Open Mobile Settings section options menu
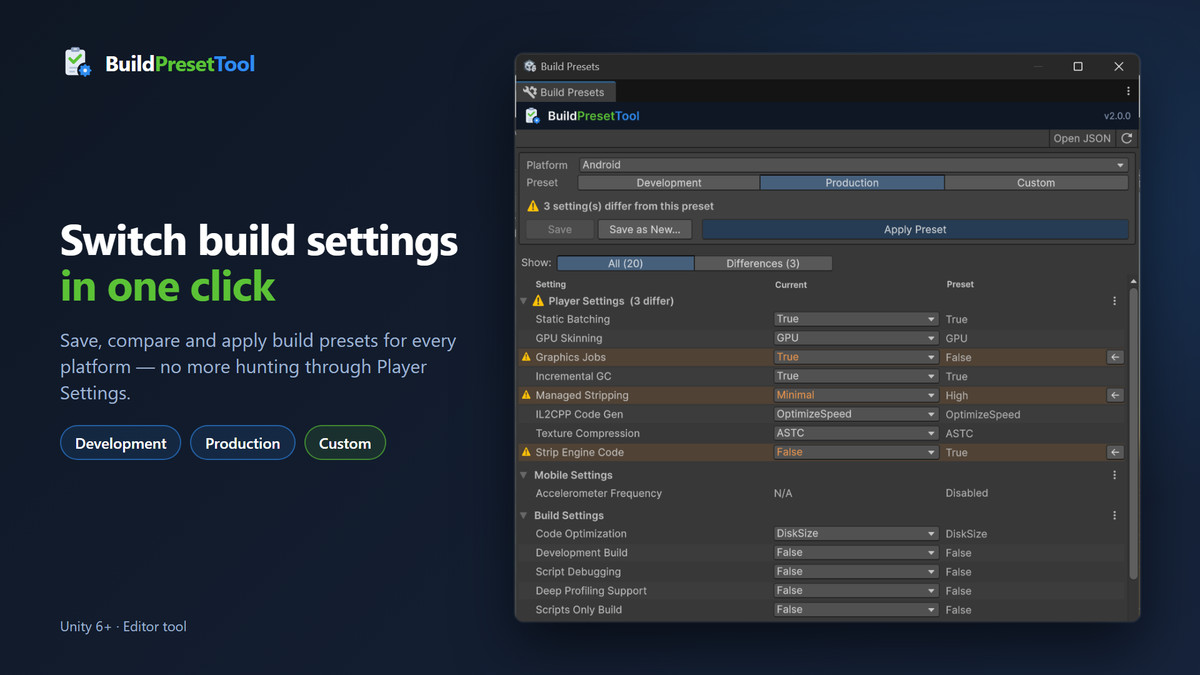 pos(1115,475)
